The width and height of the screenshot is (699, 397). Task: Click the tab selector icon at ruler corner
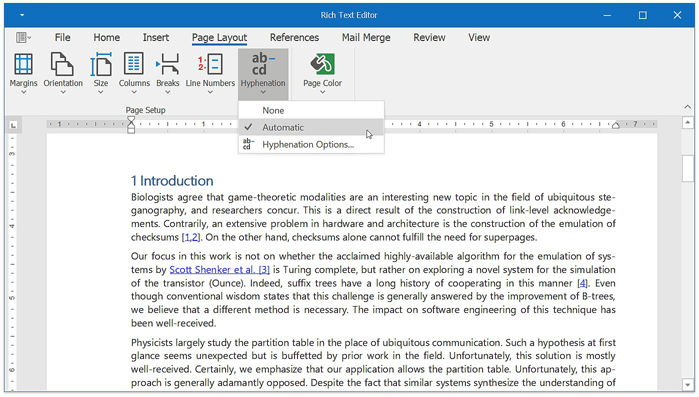coord(13,125)
